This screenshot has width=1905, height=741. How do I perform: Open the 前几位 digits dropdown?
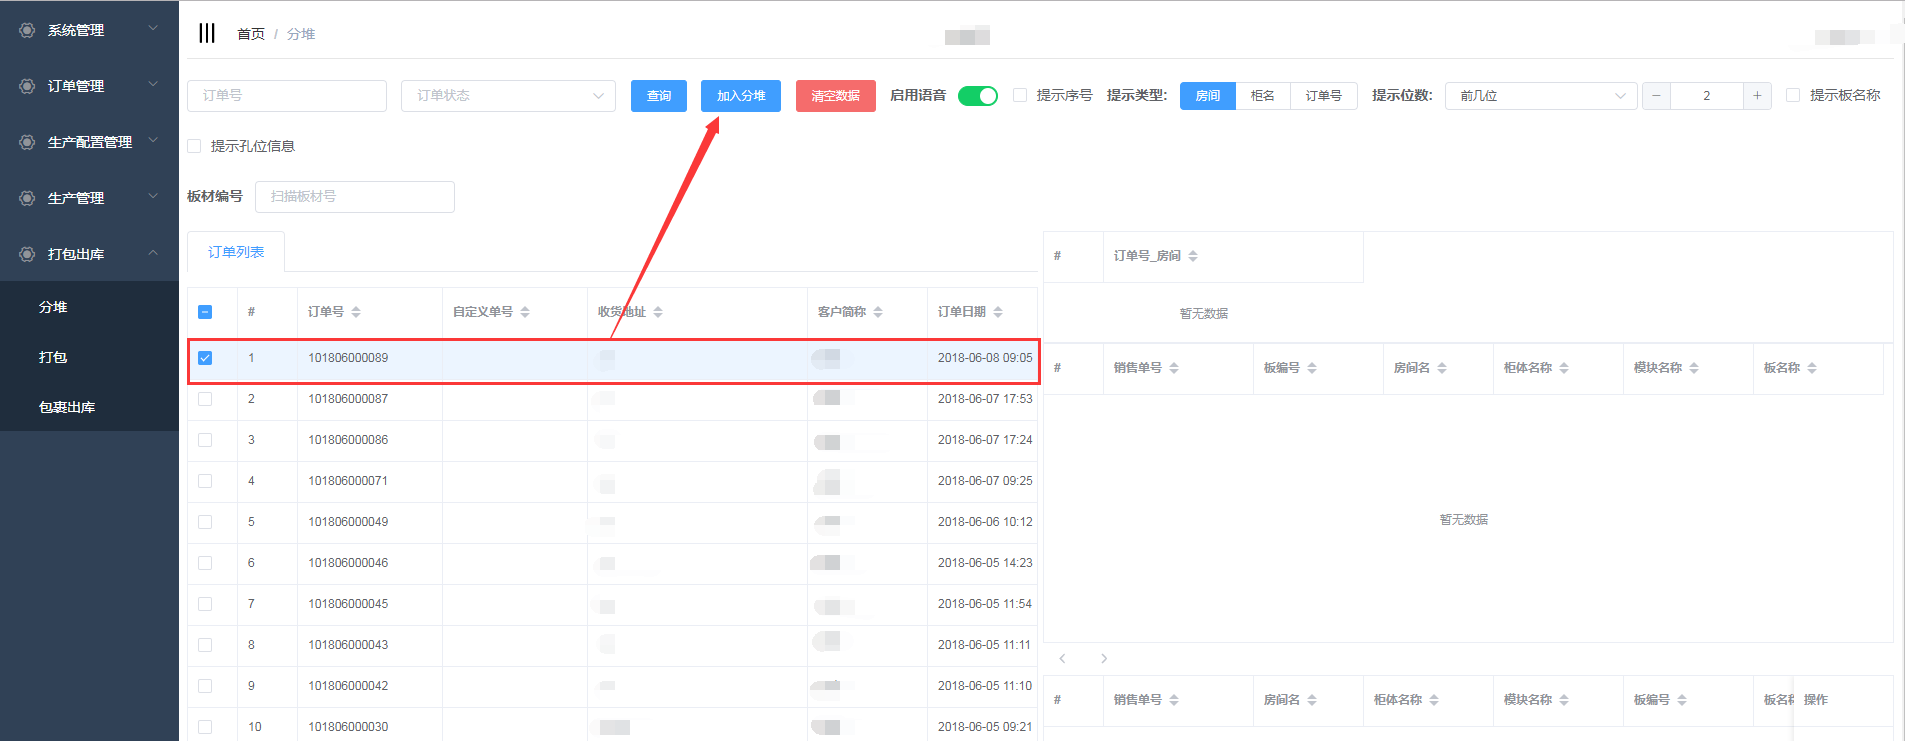tap(1540, 96)
